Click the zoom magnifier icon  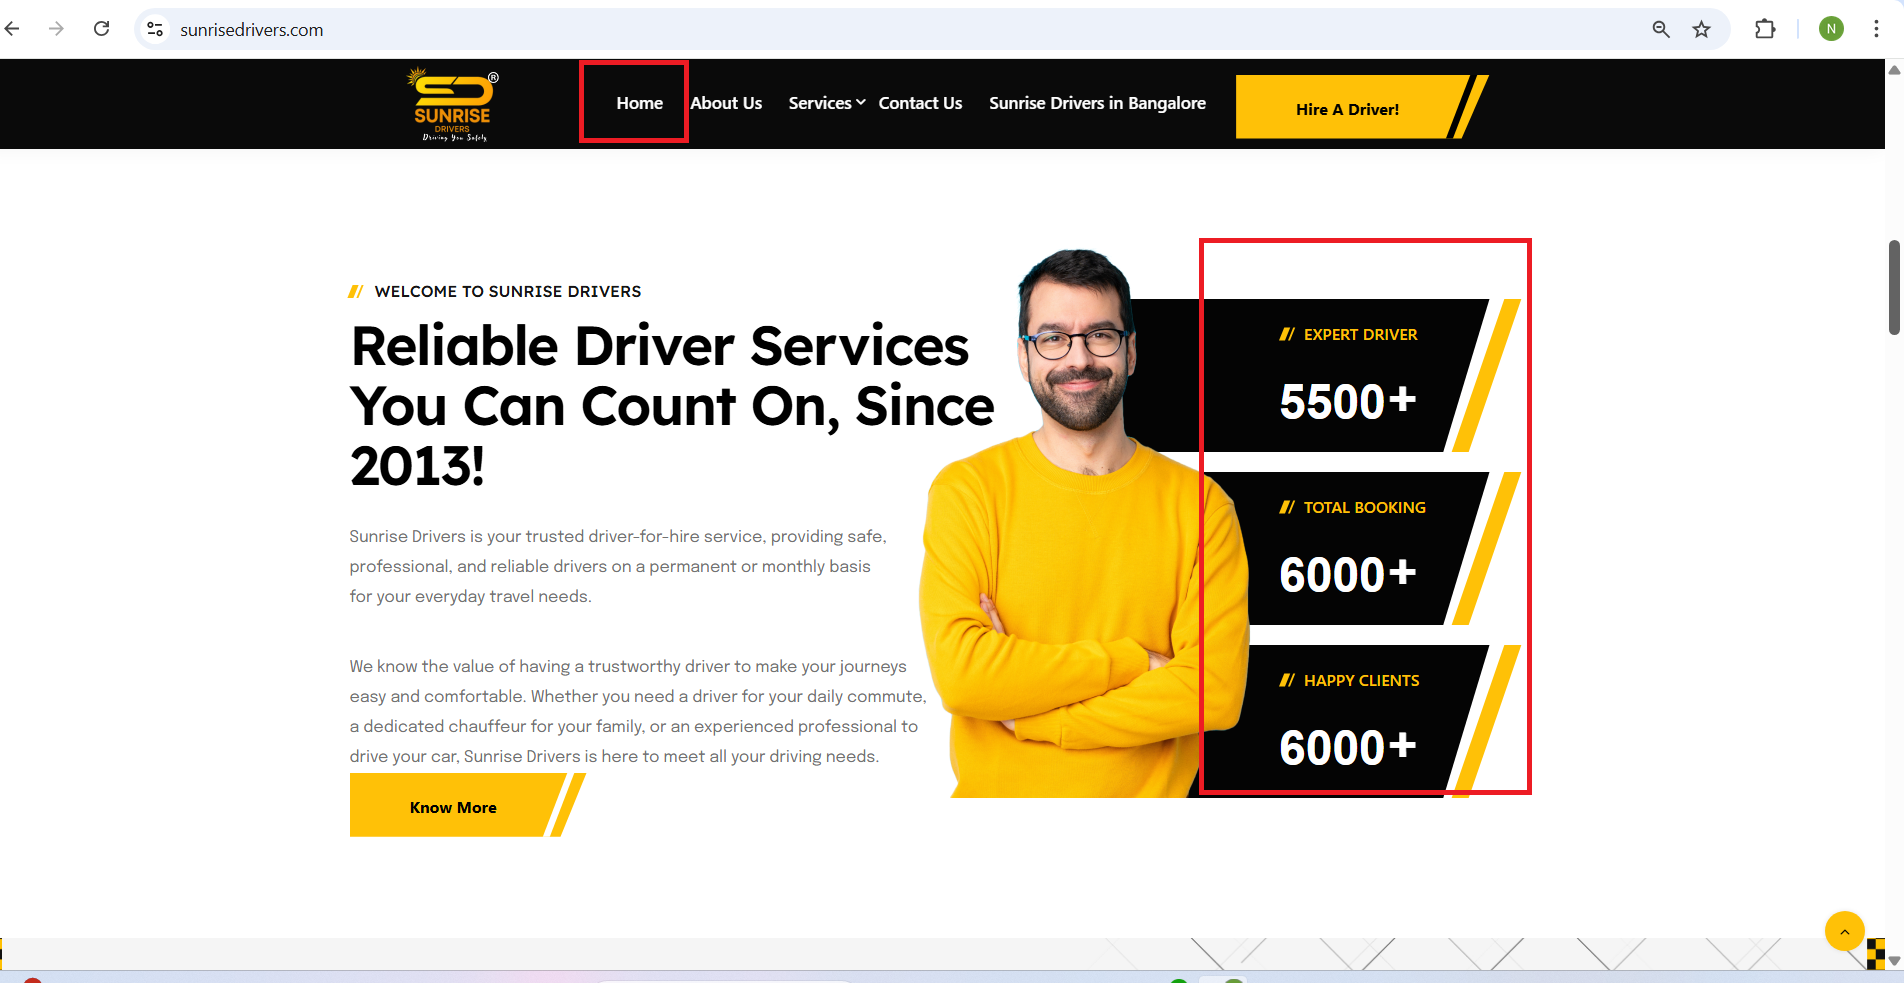[1661, 30]
